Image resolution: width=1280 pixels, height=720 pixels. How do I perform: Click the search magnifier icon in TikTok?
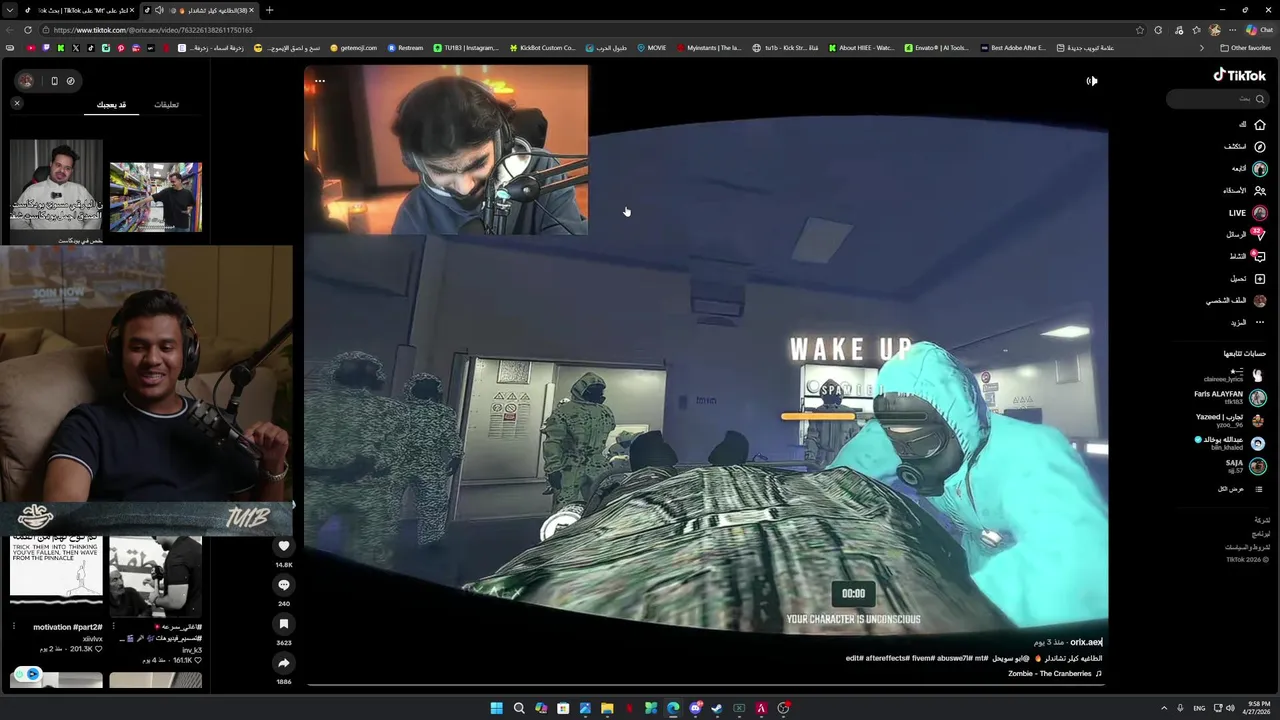[x=1260, y=99]
